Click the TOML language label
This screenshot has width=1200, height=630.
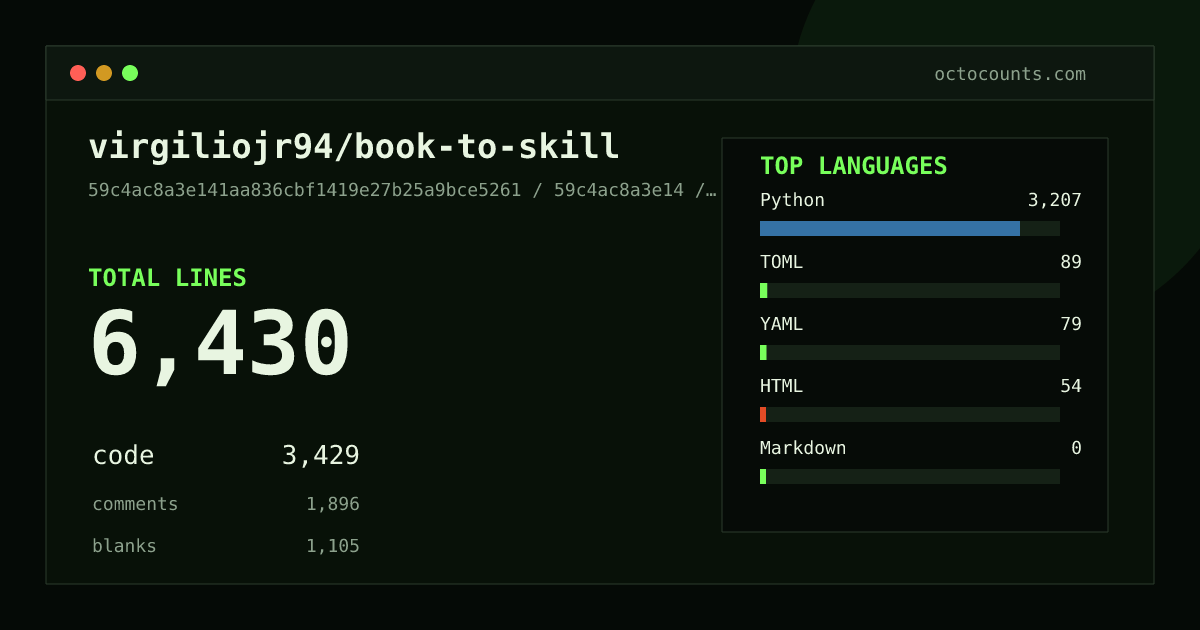point(781,262)
